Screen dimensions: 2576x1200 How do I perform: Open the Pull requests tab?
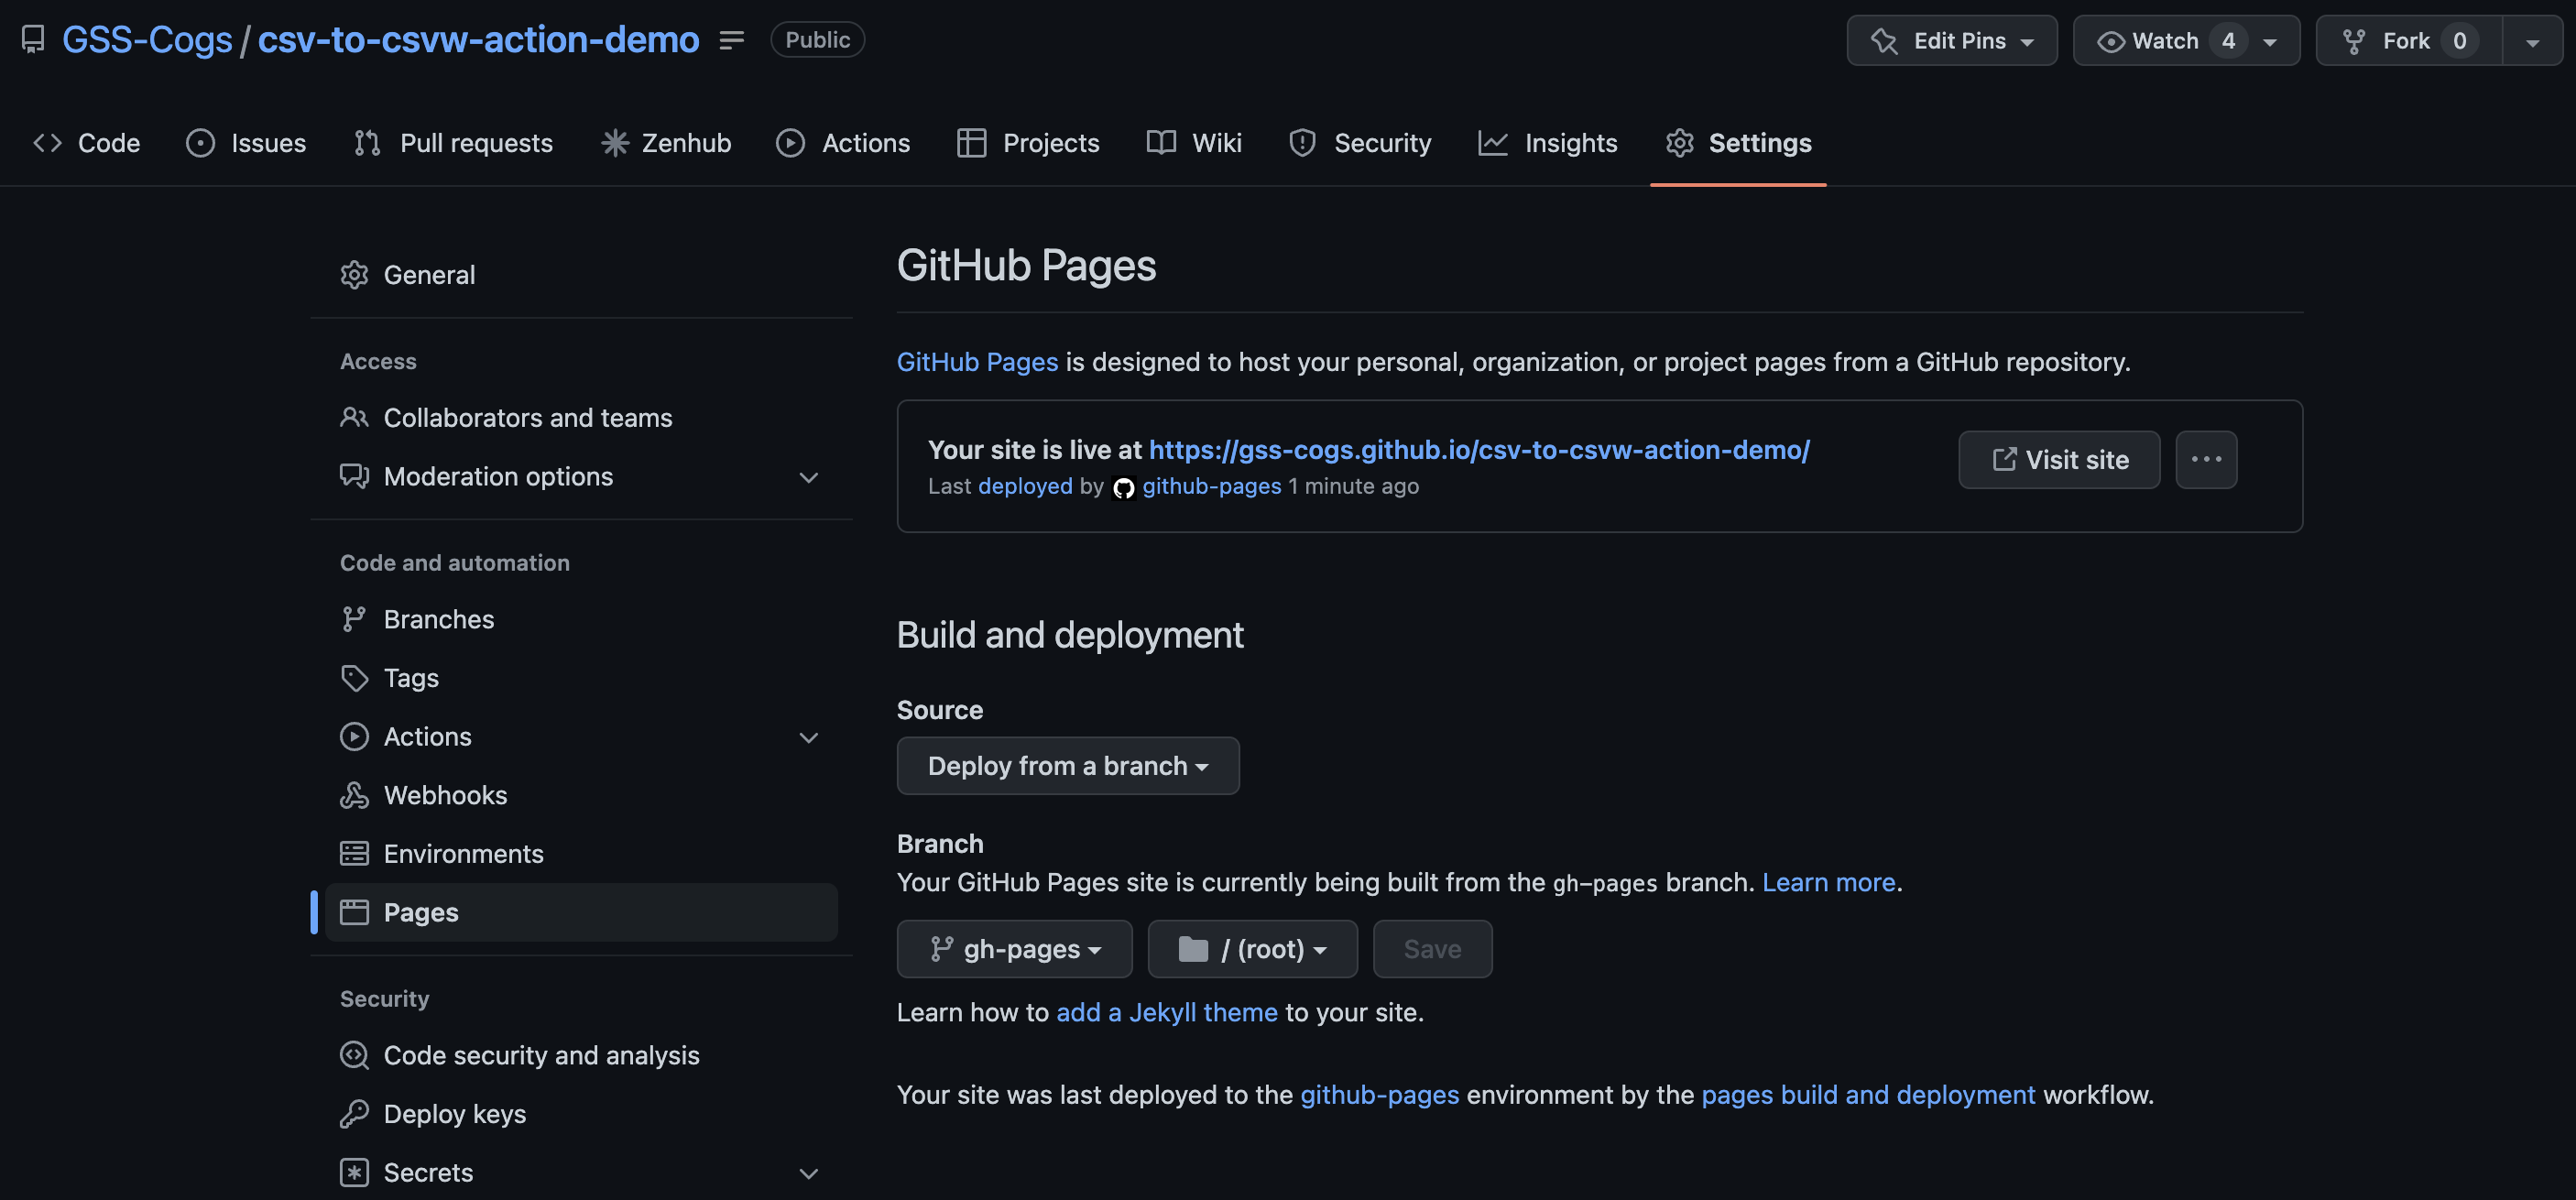[453, 143]
